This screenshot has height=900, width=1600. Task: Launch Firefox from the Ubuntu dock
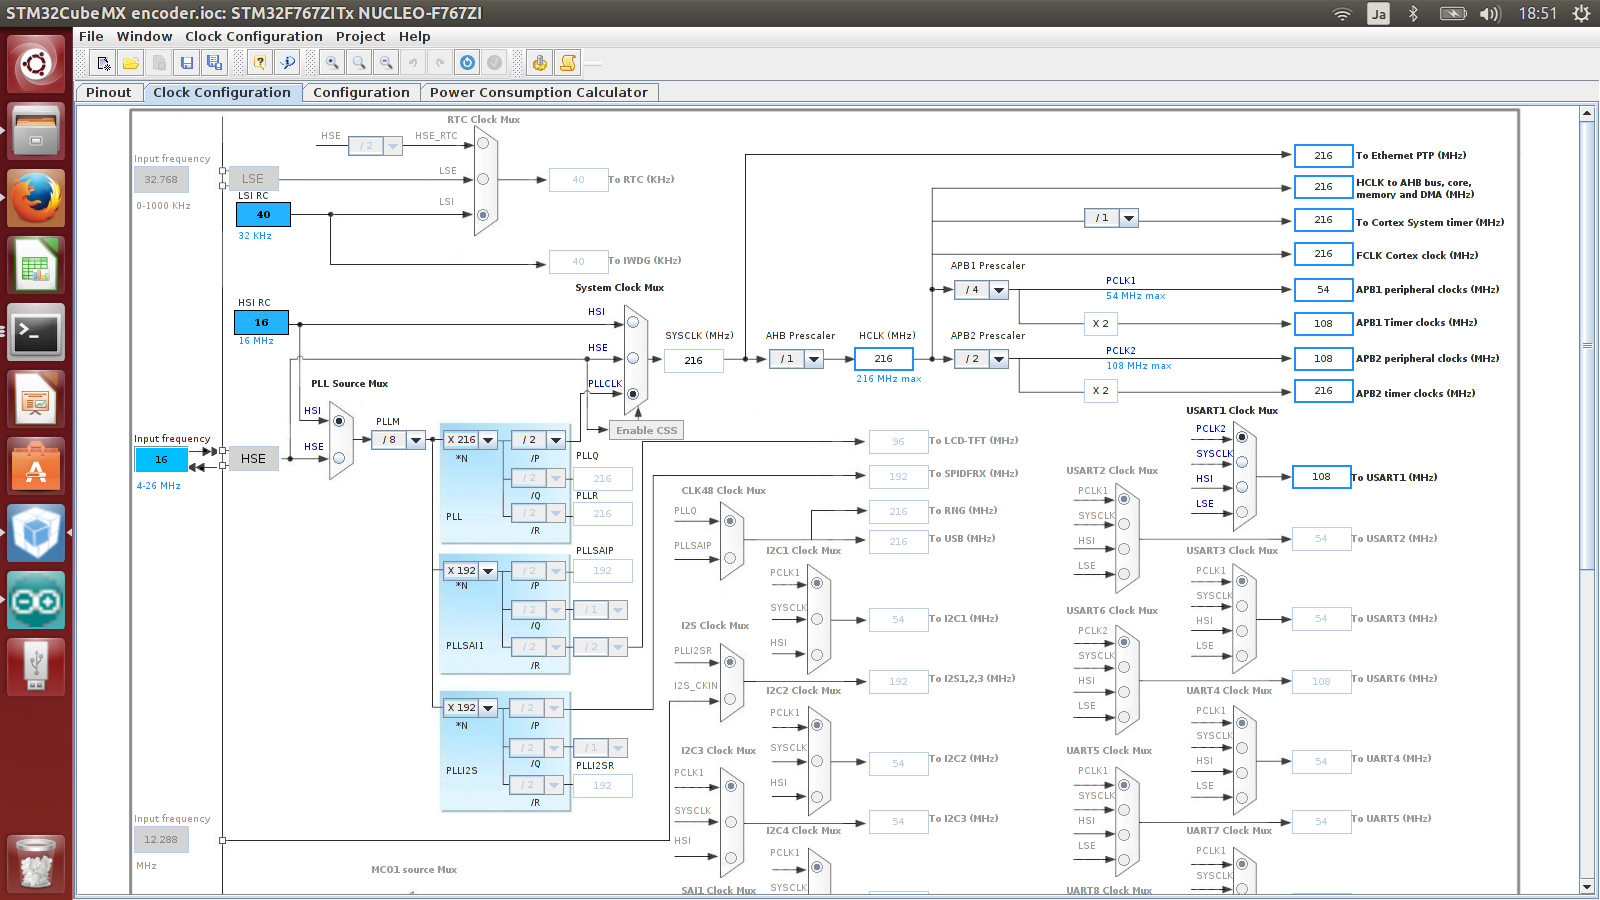coord(37,197)
